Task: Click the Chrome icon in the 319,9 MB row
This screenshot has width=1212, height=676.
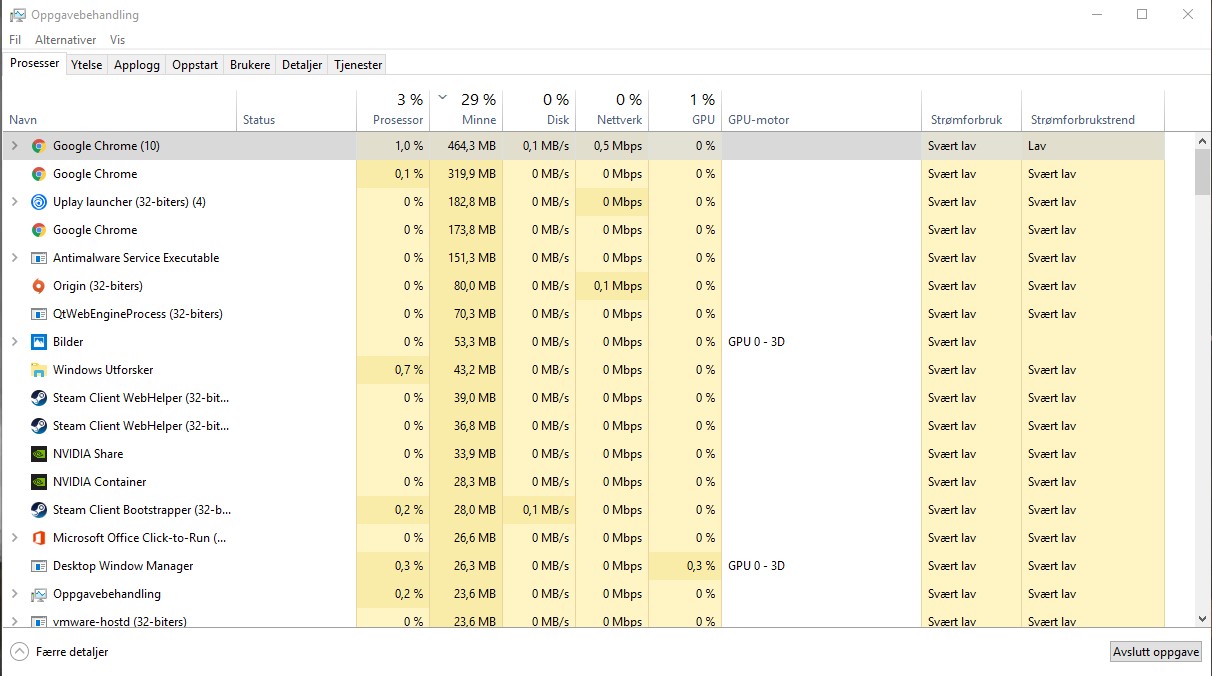Action: [x=38, y=174]
